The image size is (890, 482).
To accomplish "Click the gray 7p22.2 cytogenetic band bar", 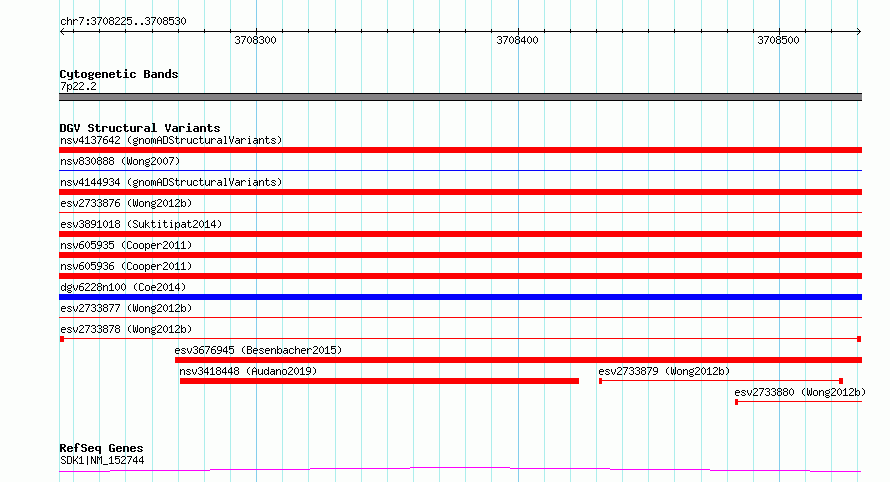I will (460, 97).
